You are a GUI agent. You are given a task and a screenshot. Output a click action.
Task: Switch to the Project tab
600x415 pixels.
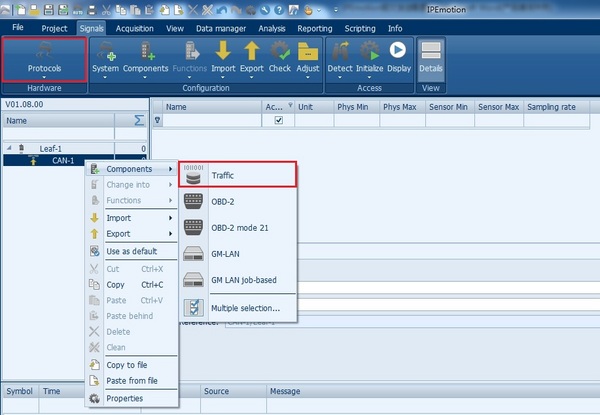tap(54, 28)
